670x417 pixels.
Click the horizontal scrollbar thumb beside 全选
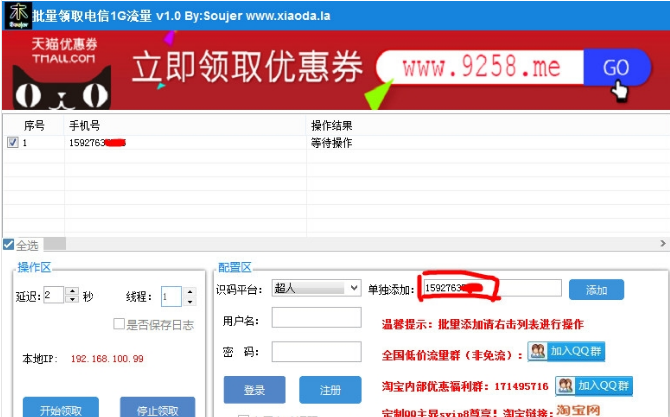[x=55, y=244]
